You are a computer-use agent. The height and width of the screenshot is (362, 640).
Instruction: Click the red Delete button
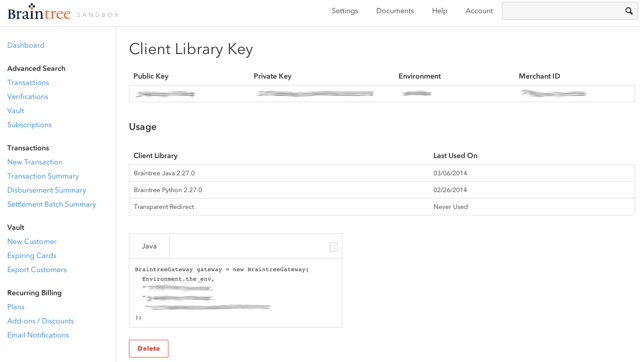pos(149,349)
